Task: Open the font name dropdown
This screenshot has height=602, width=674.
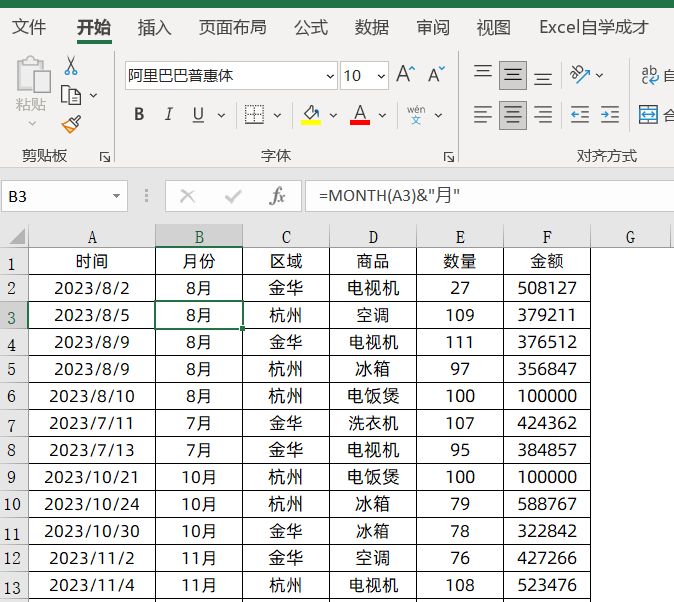Action: (x=330, y=76)
